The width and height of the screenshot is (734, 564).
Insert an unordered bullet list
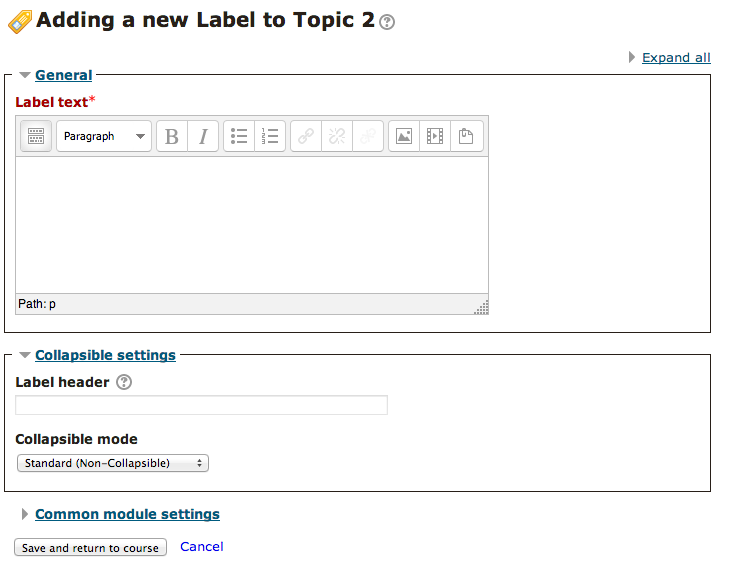click(x=239, y=136)
